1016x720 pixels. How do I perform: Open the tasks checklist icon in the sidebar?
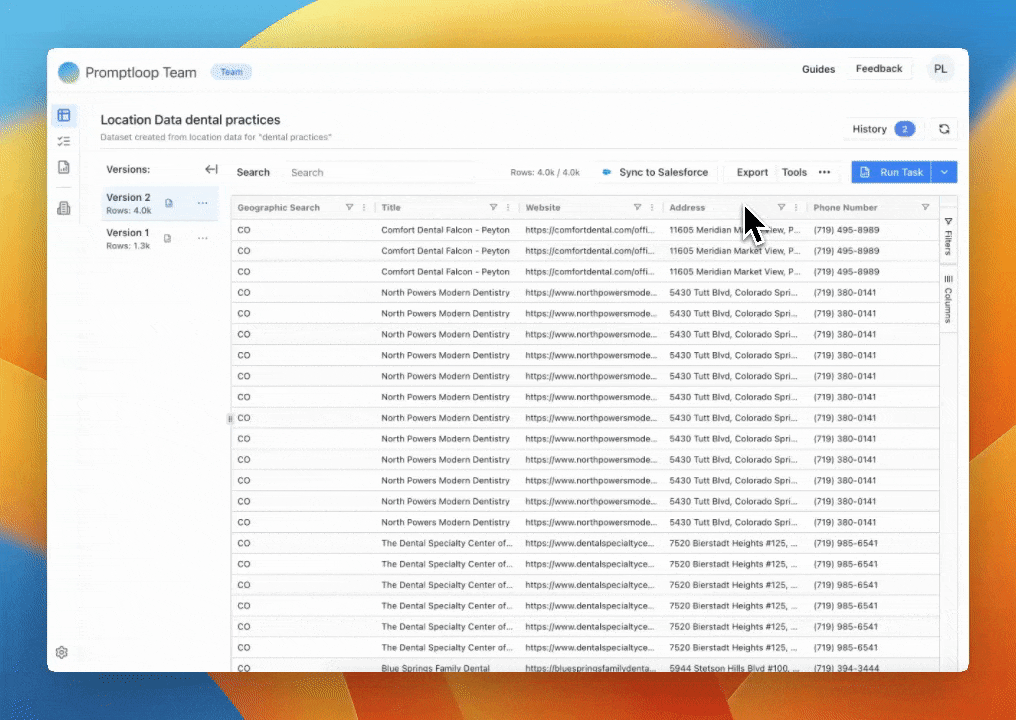(64, 141)
